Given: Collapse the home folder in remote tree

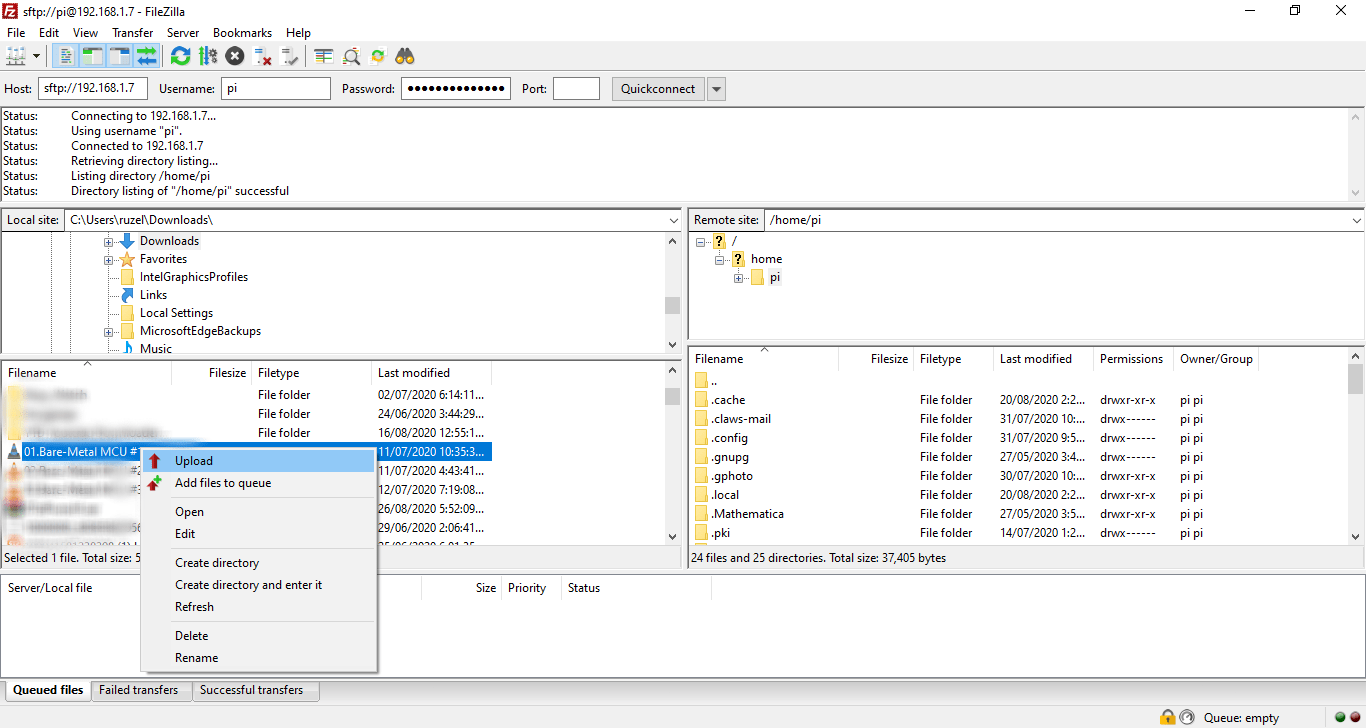Looking at the screenshot, I should point(720,258).
